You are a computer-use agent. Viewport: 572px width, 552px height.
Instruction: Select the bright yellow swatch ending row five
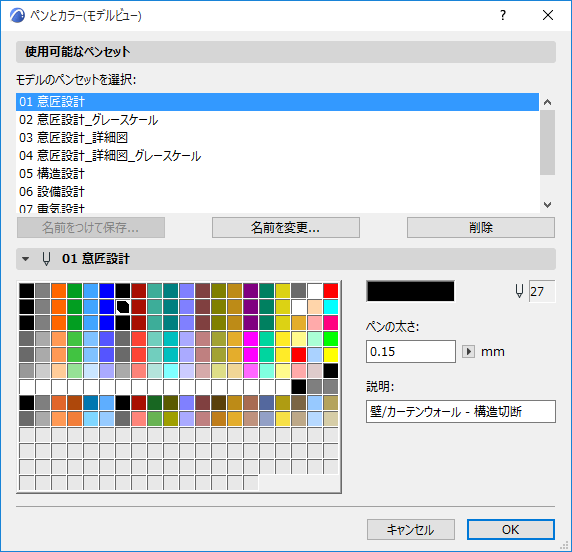pyautogui.click(x=331, y=355)
